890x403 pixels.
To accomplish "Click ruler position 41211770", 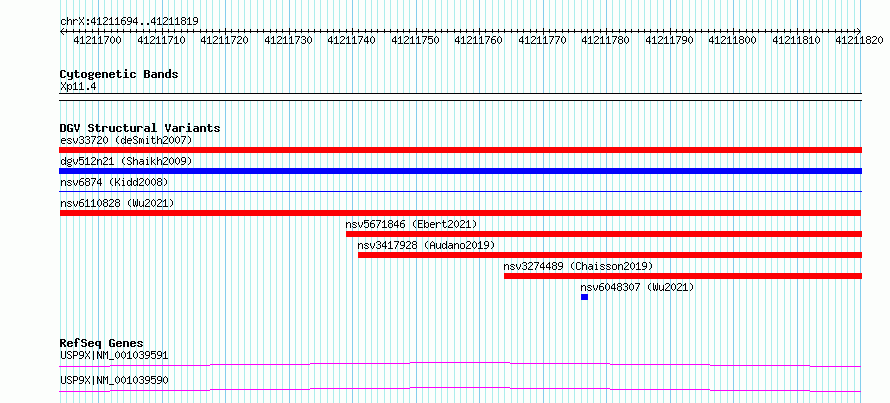I will coord(543,40).
